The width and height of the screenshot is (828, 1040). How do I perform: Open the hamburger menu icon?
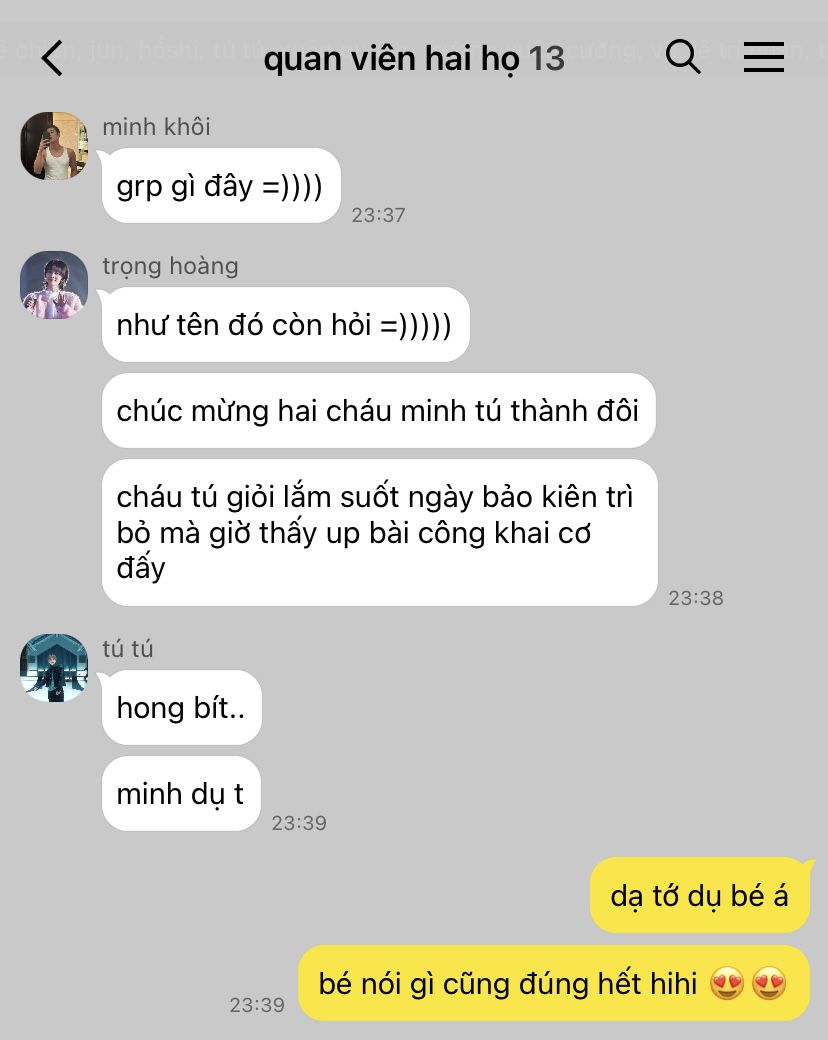(x=764, y=56)
